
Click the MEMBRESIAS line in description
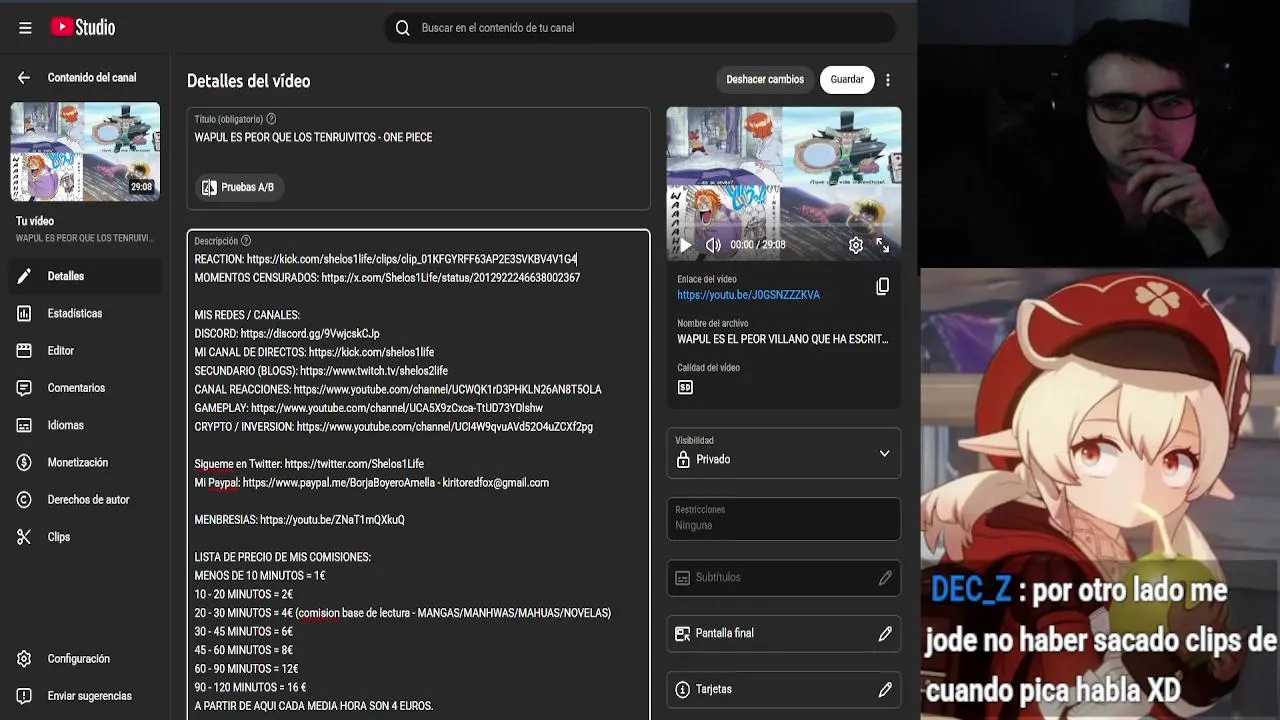click(300, 520)
